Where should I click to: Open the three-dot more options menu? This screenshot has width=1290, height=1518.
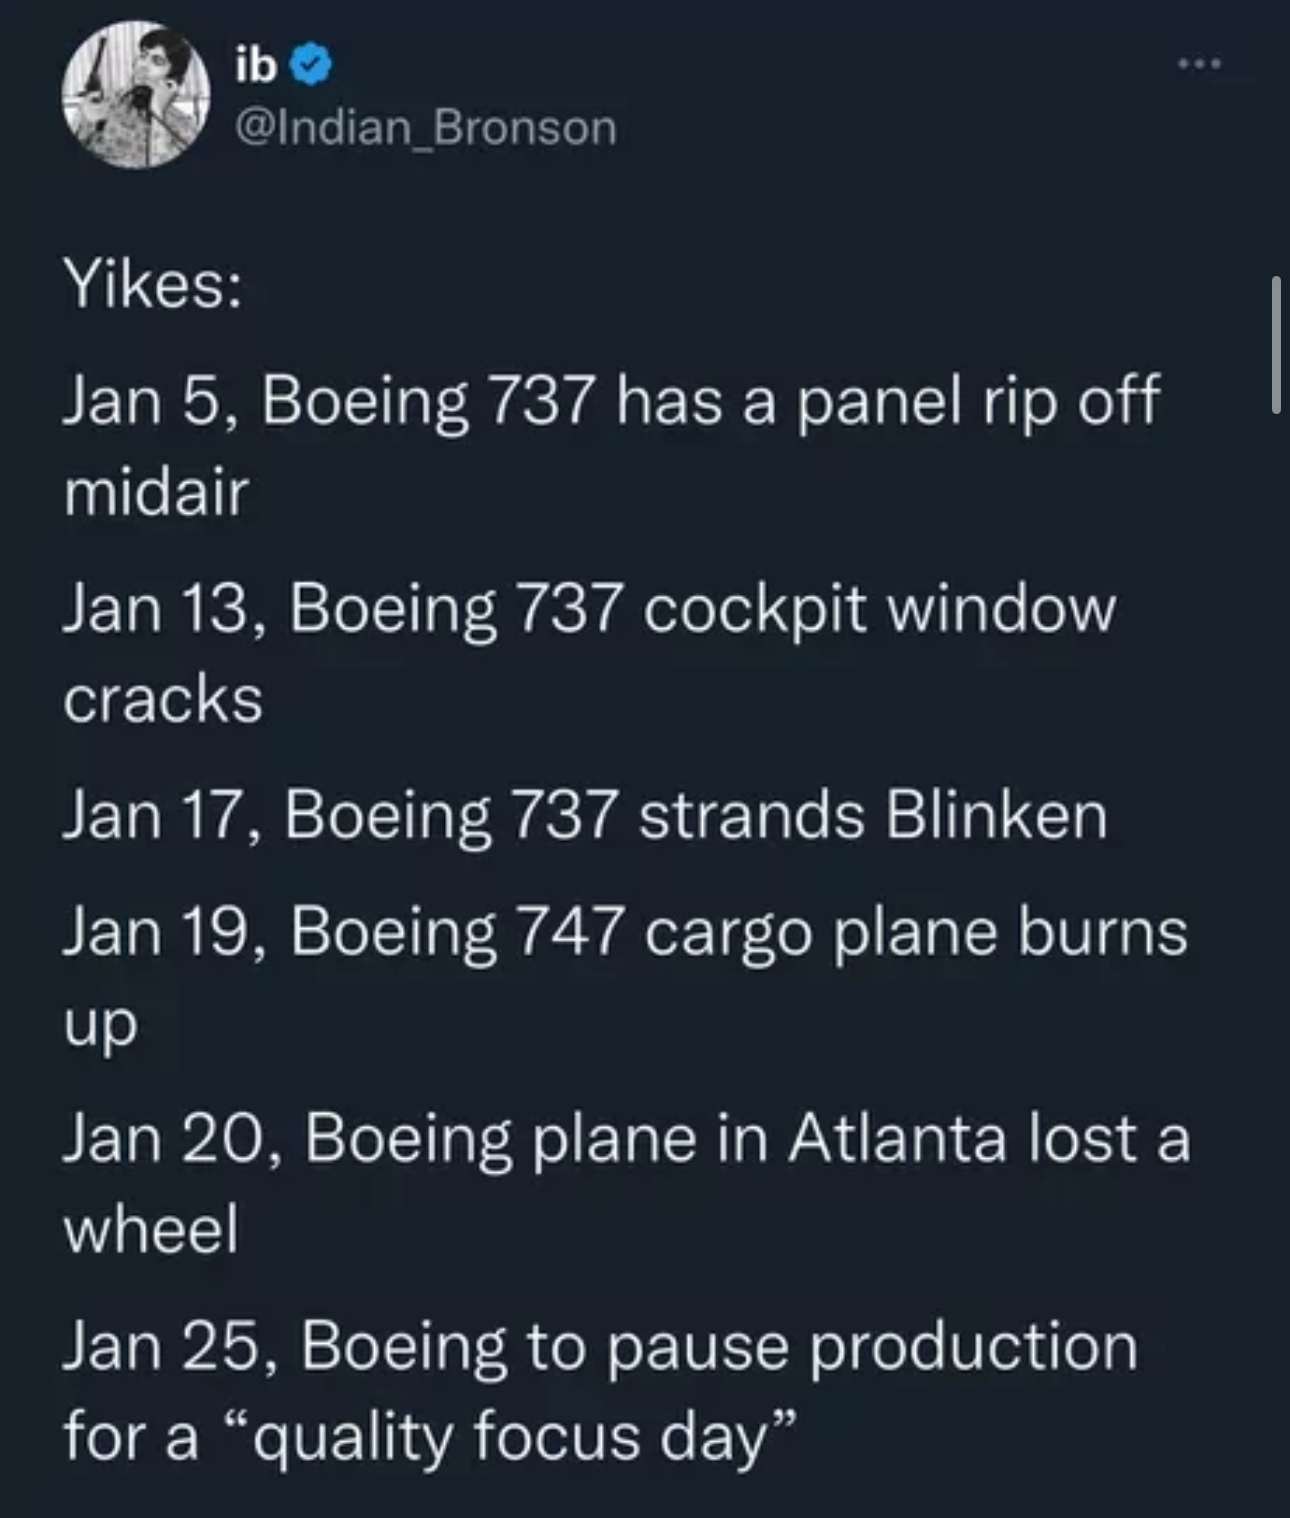pos(1199,65)
